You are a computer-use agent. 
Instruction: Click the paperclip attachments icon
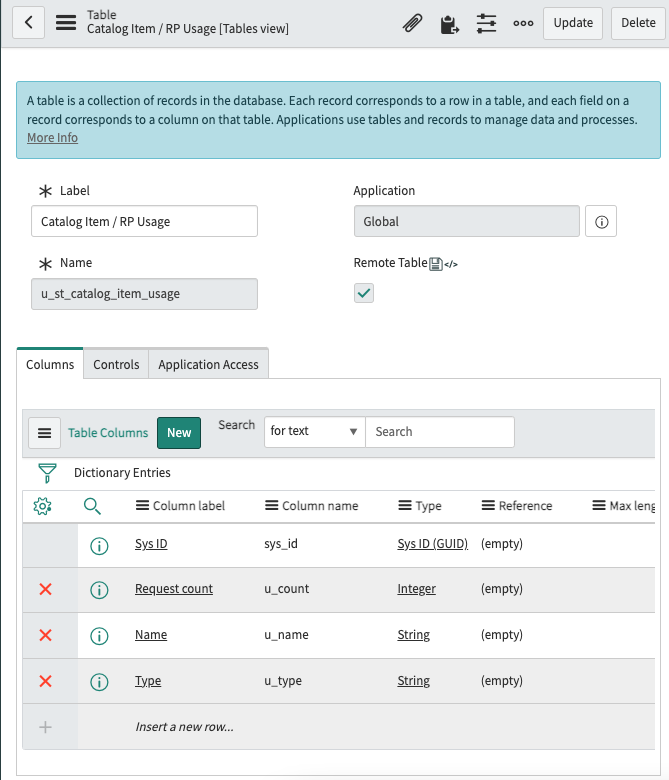tap(412, 23)
